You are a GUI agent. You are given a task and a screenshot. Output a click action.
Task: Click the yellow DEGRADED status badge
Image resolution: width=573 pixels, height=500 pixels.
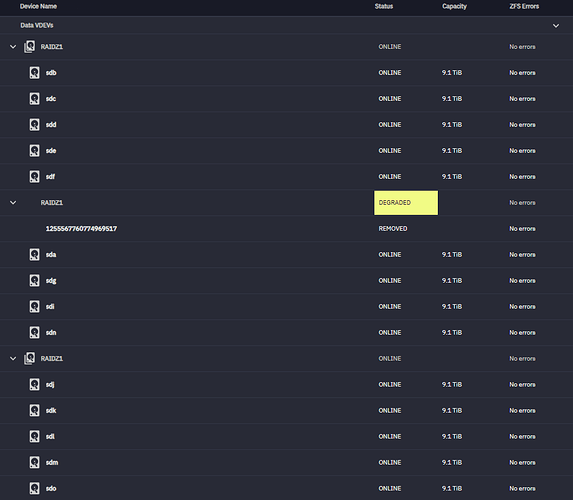pos(406,203)
